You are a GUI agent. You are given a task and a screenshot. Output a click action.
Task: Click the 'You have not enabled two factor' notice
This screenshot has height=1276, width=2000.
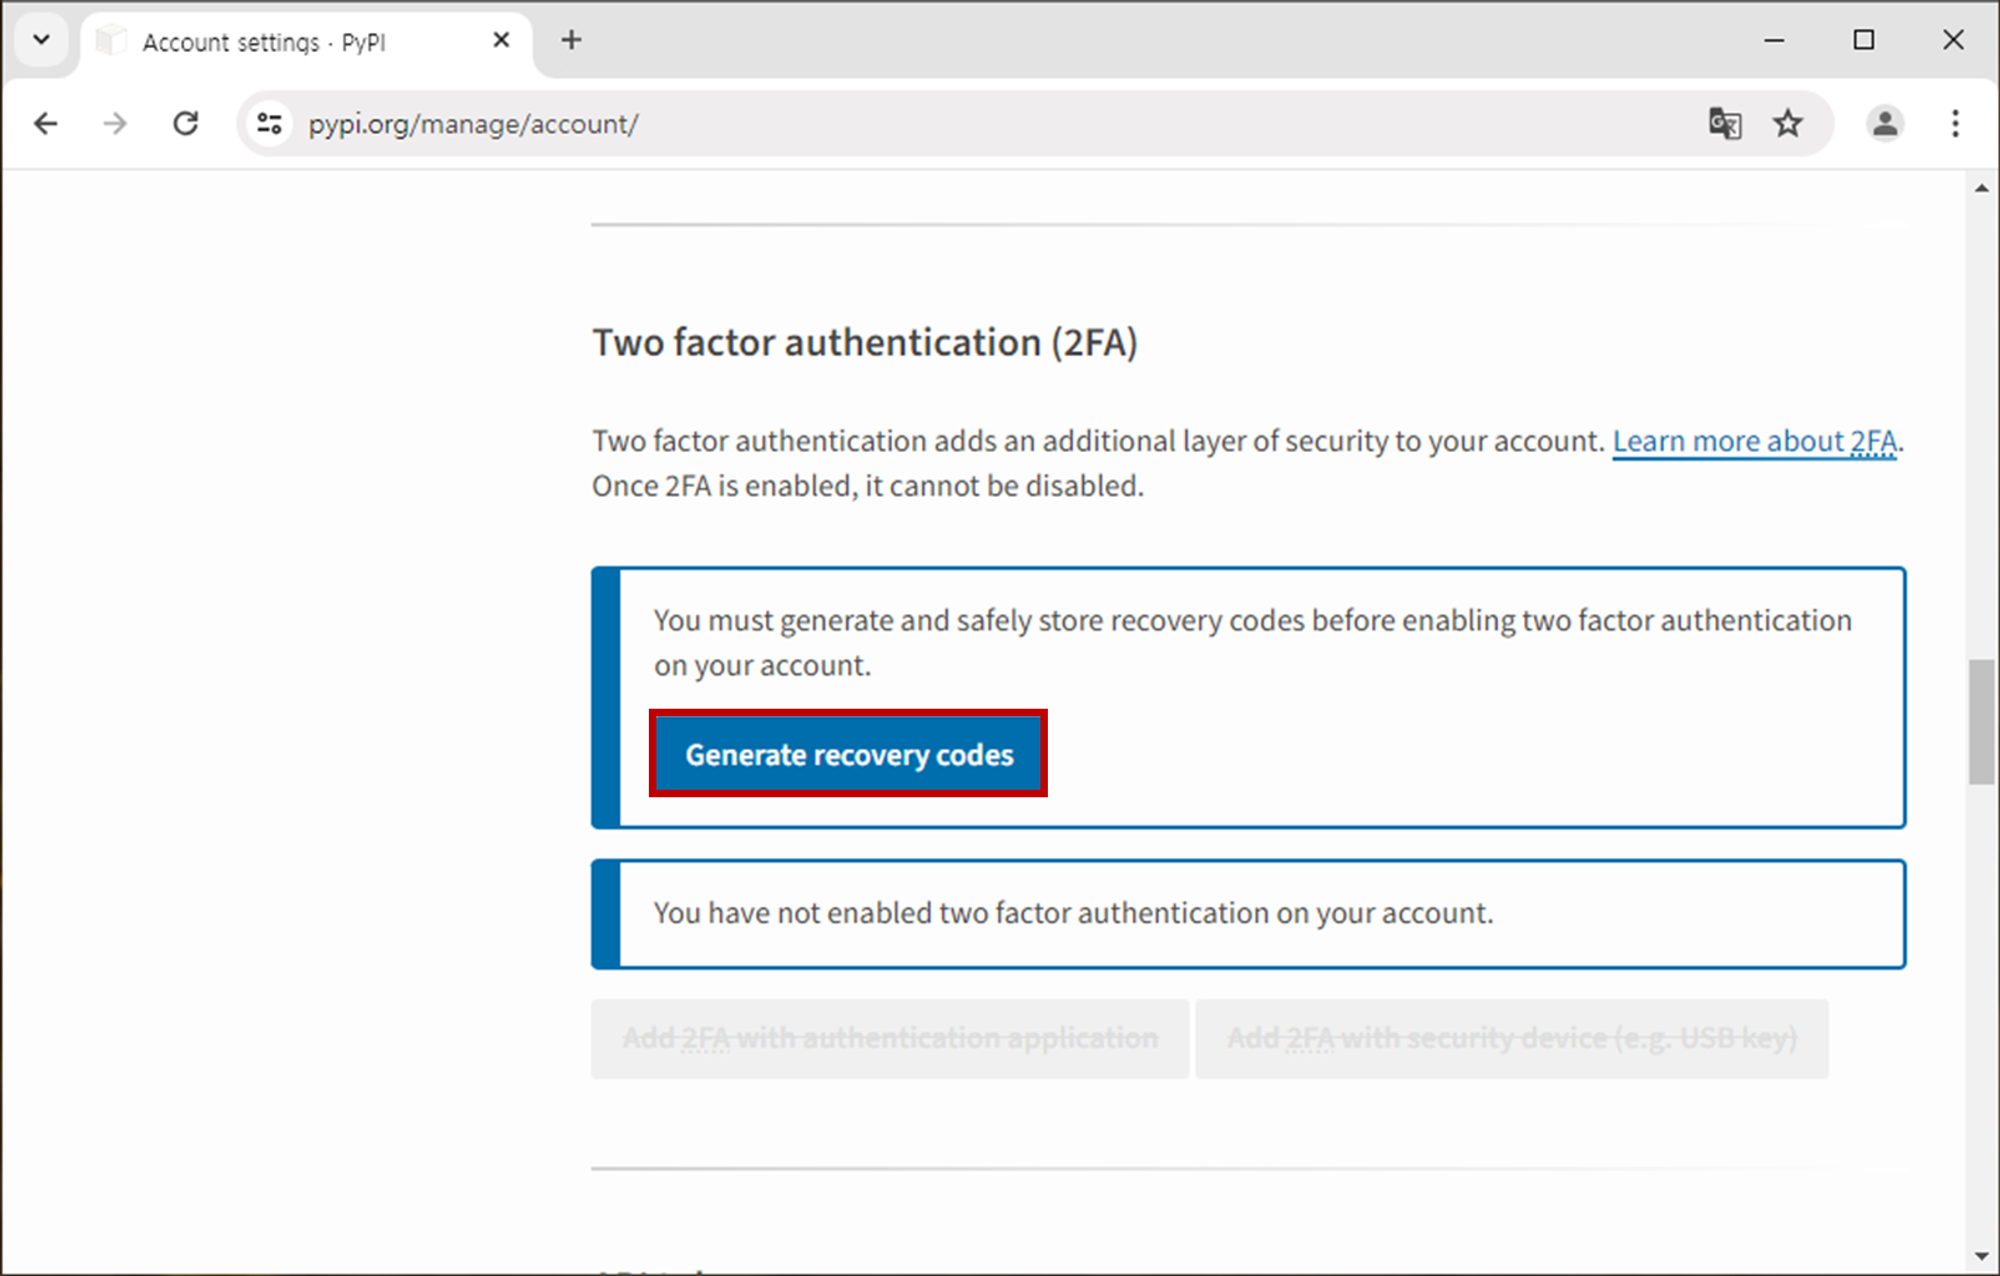pos(1248,914)
